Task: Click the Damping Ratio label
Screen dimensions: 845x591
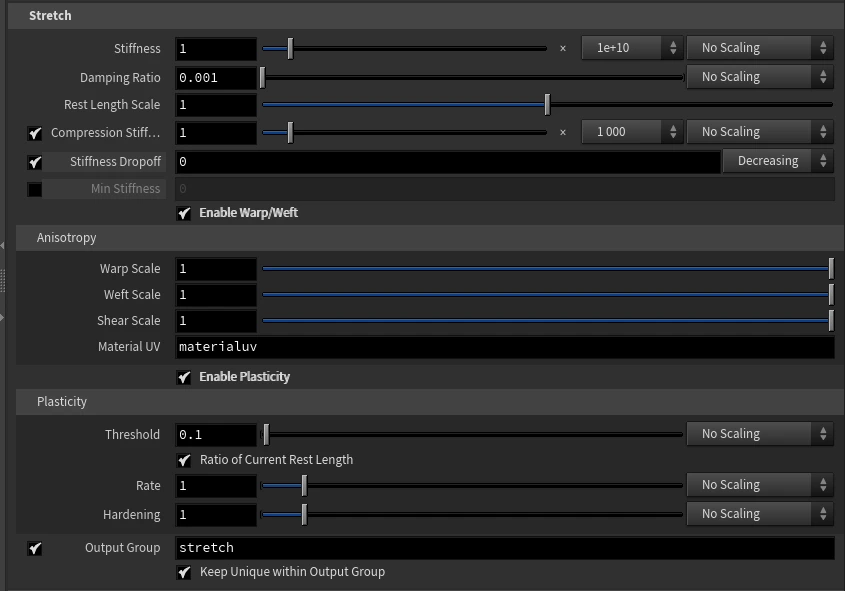Action: [x=120, y=78]
